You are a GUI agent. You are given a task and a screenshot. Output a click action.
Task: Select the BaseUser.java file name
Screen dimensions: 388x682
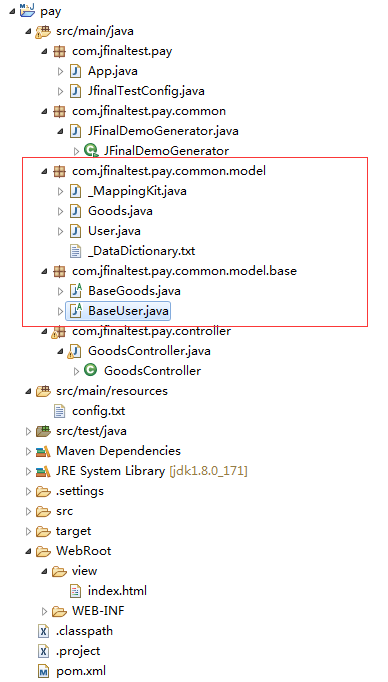128,311
